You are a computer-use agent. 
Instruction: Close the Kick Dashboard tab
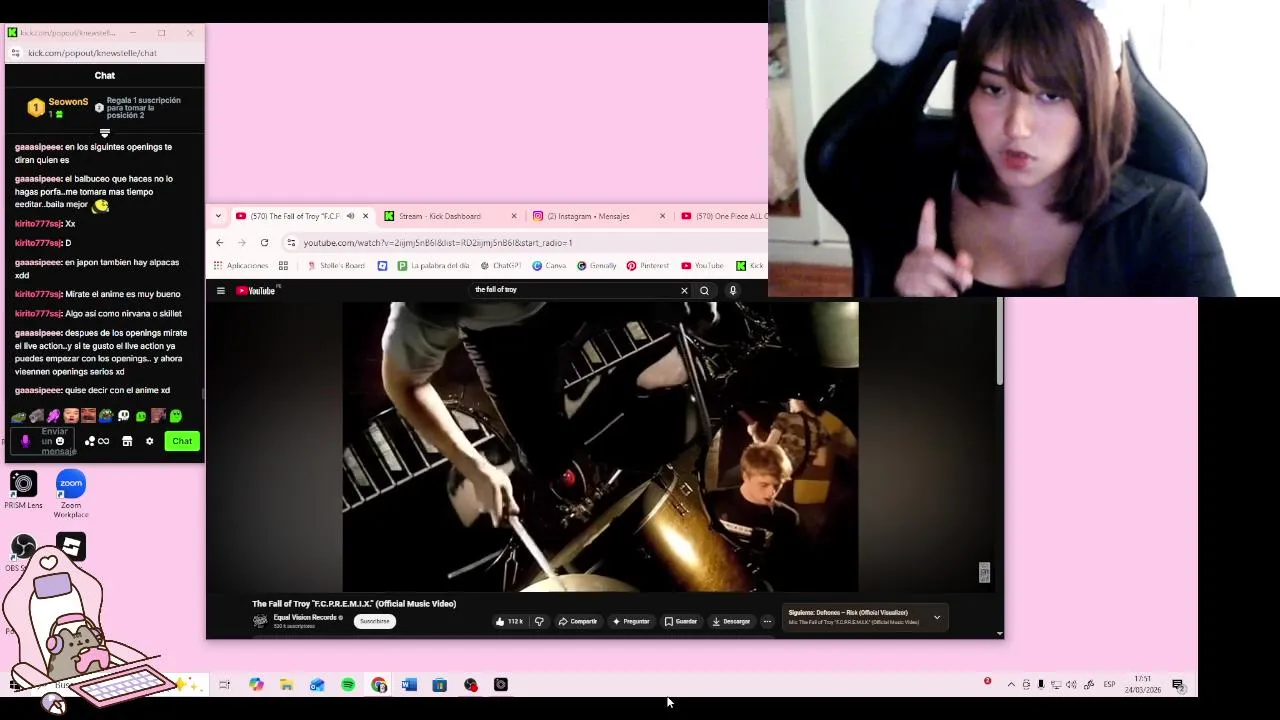(514, 216)
